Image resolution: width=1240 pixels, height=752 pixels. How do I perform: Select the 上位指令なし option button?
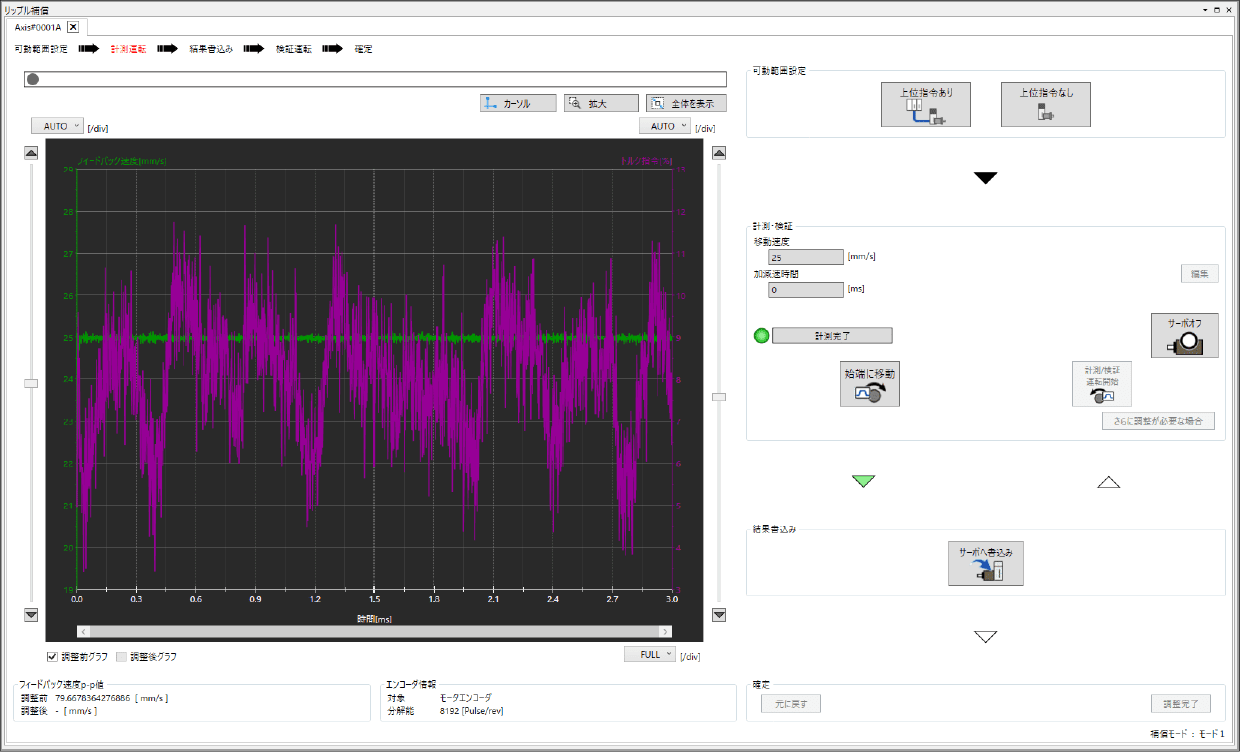coord(1045,104)
